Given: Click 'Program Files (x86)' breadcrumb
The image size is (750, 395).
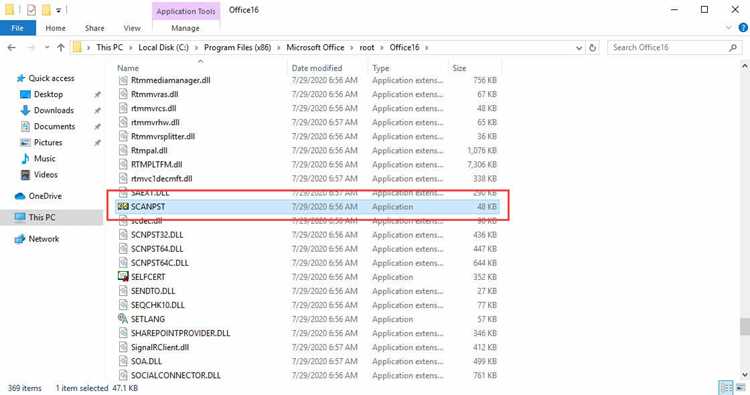Looking at the screenshot, I should click(238, 47).
